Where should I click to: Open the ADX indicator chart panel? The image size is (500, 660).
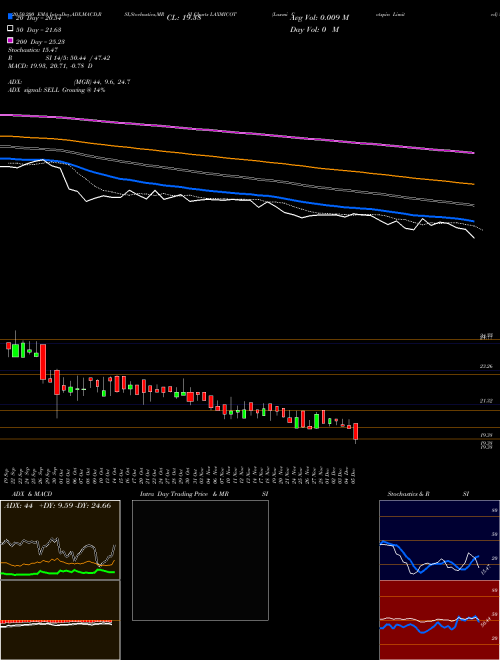pos(60,540)
